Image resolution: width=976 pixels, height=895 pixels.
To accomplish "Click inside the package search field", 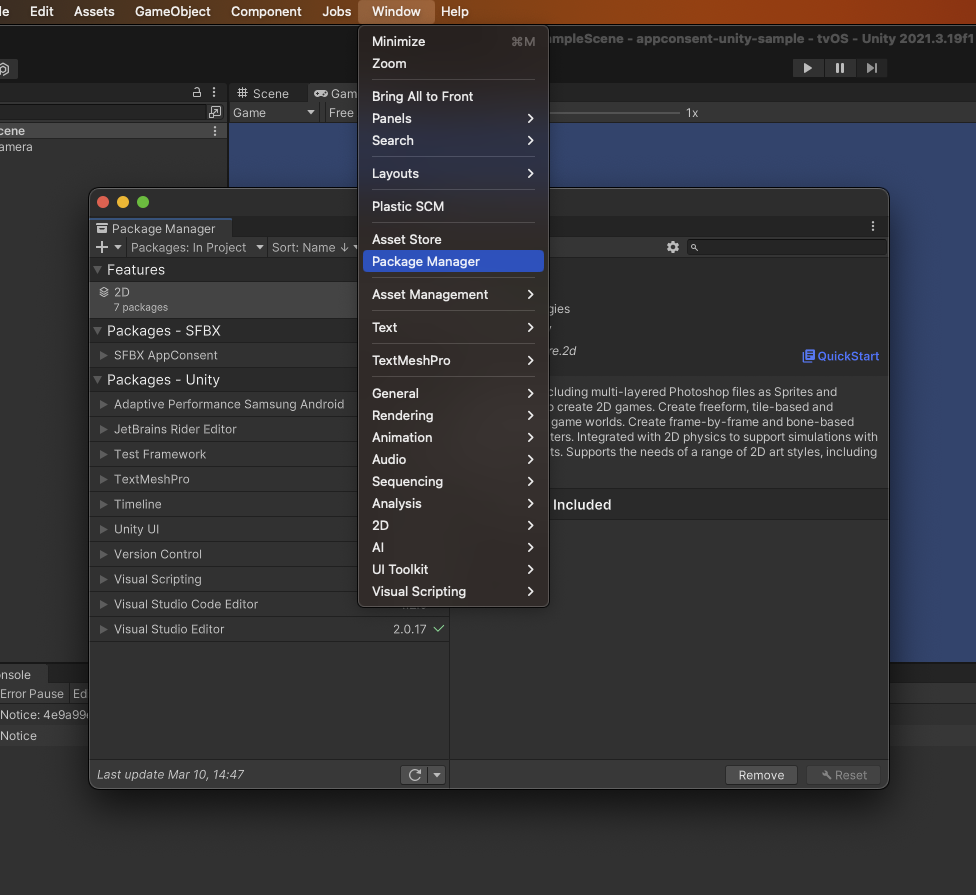I will 790,247.
